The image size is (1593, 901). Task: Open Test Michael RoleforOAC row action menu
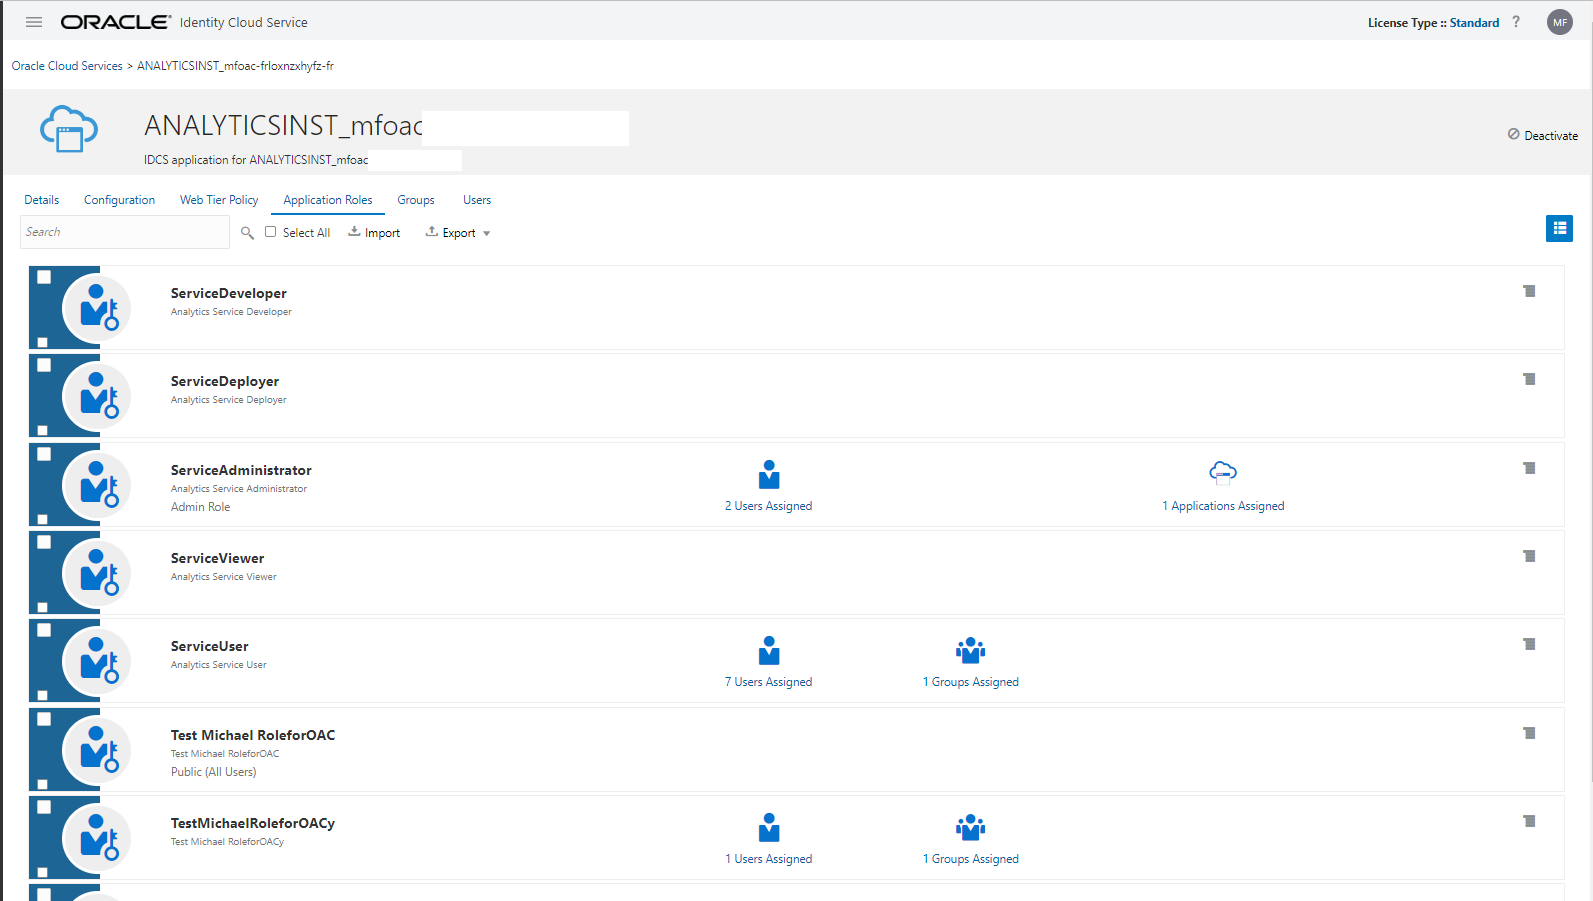tap(1529, 733)
